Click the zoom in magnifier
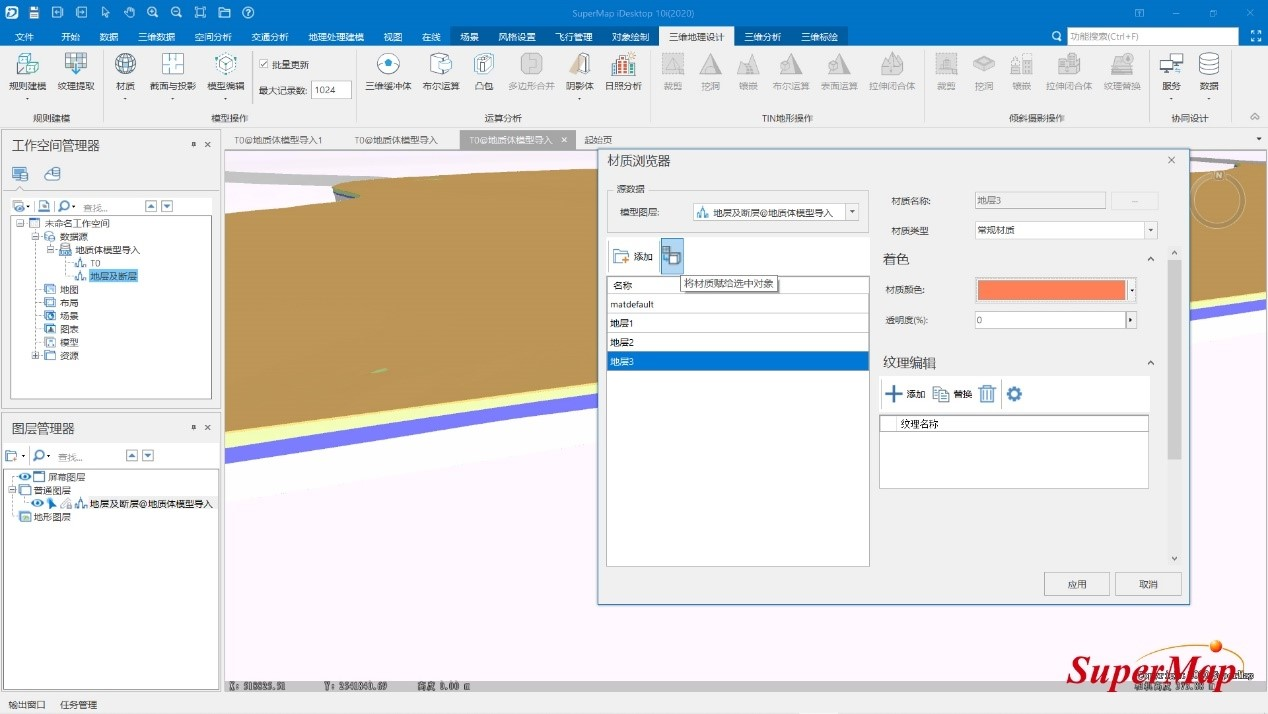 (153, 12)
